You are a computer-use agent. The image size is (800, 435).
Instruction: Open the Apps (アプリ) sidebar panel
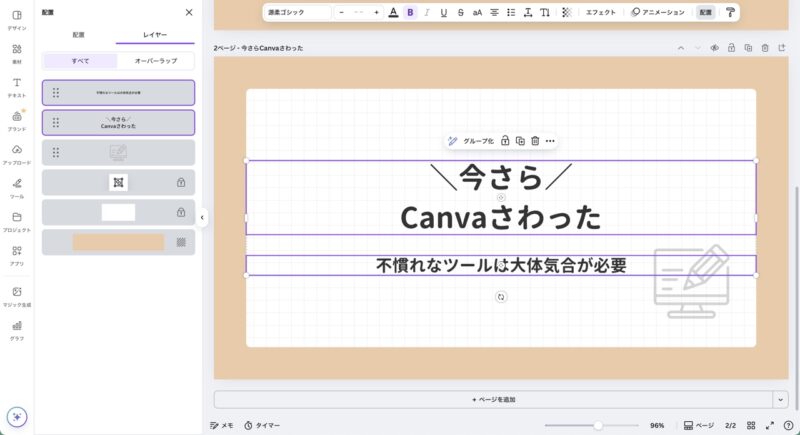click(17, 256)
